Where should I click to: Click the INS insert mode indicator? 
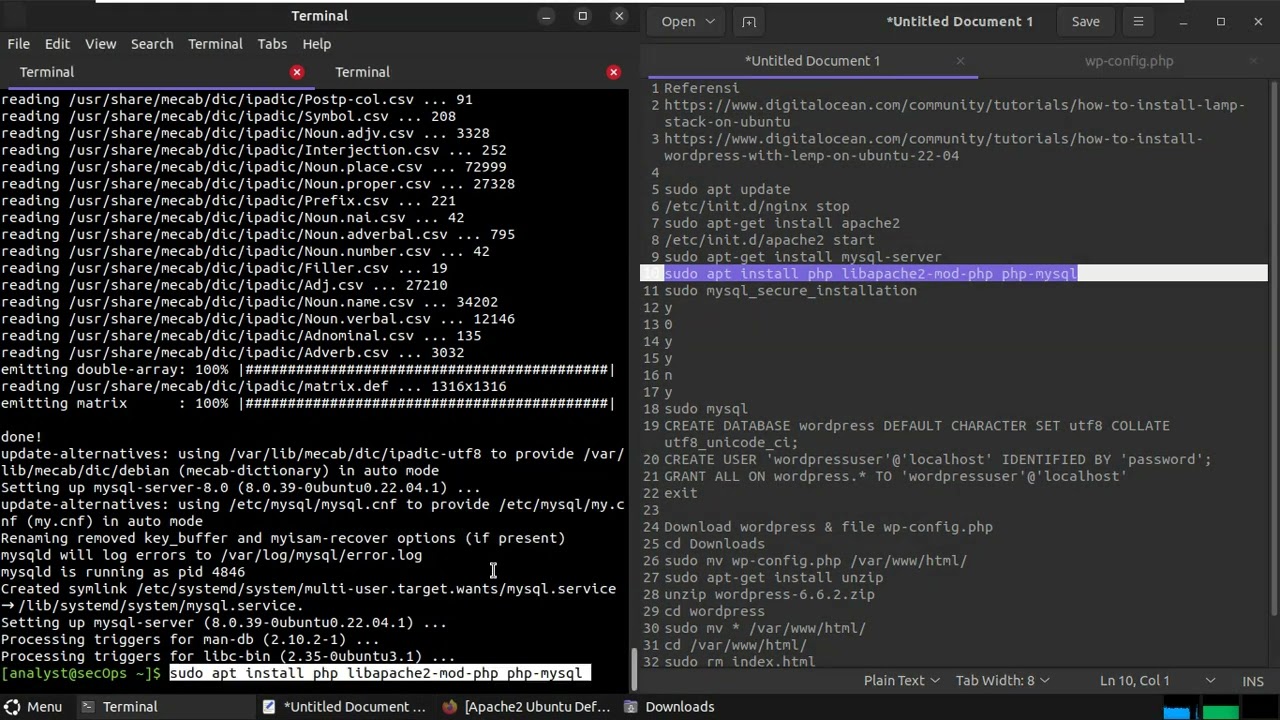click(x=1253, y=680)
